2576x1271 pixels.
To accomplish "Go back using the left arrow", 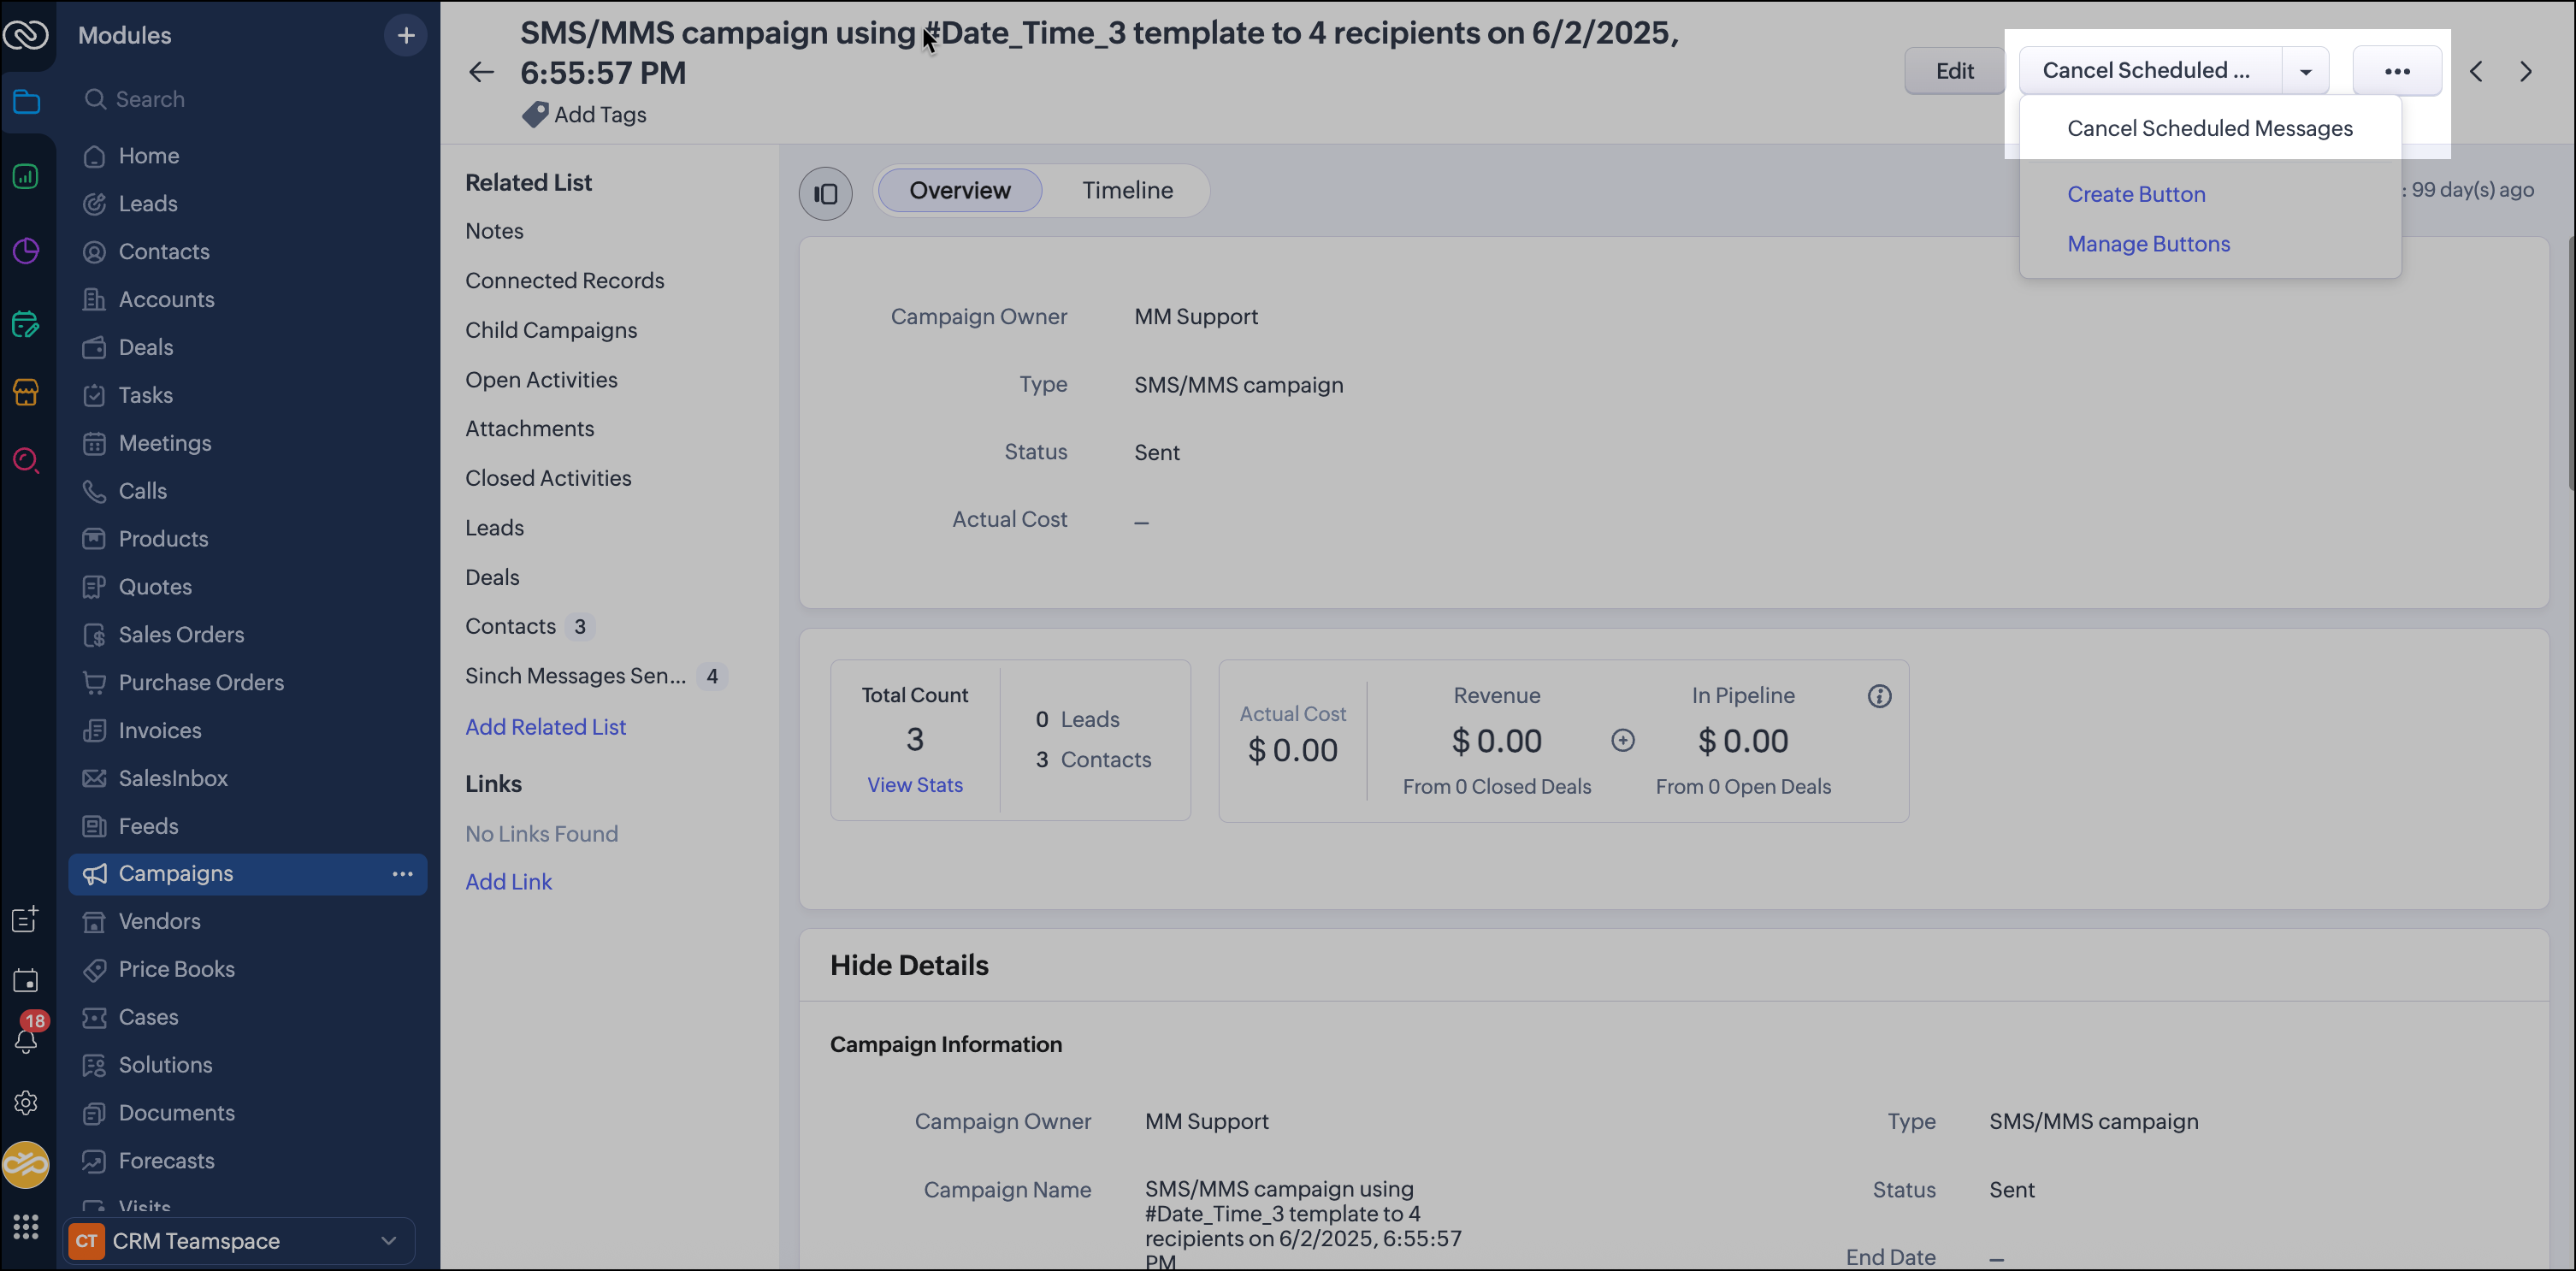I will [x=481, y=72].
